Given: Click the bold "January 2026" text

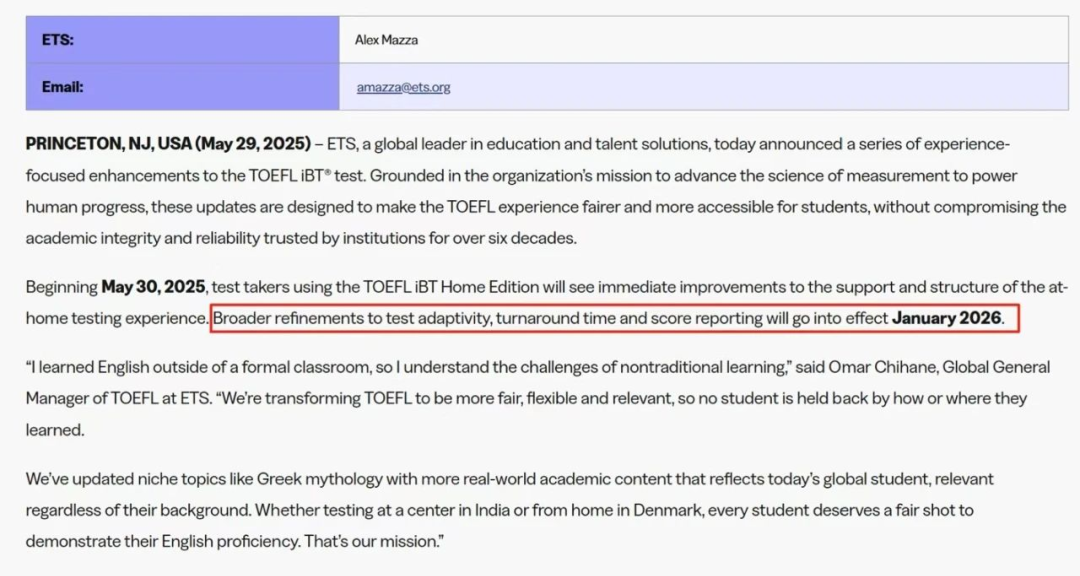Looking at the screenshot, I should click(946, 318).
